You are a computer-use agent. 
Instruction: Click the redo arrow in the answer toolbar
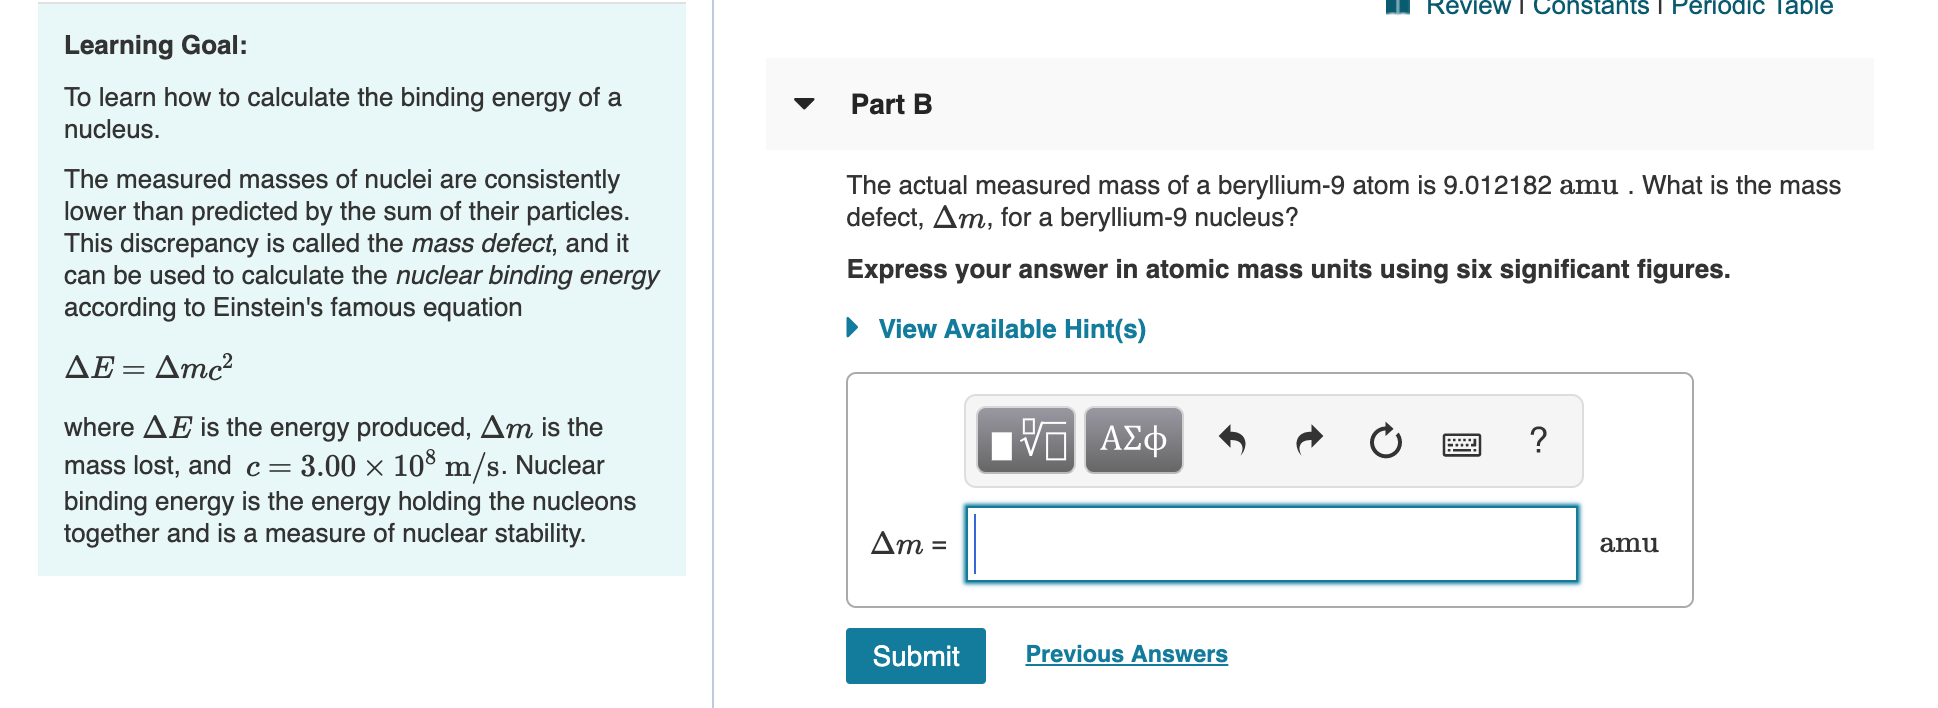pyautogui.click(x=1307, y=438)
